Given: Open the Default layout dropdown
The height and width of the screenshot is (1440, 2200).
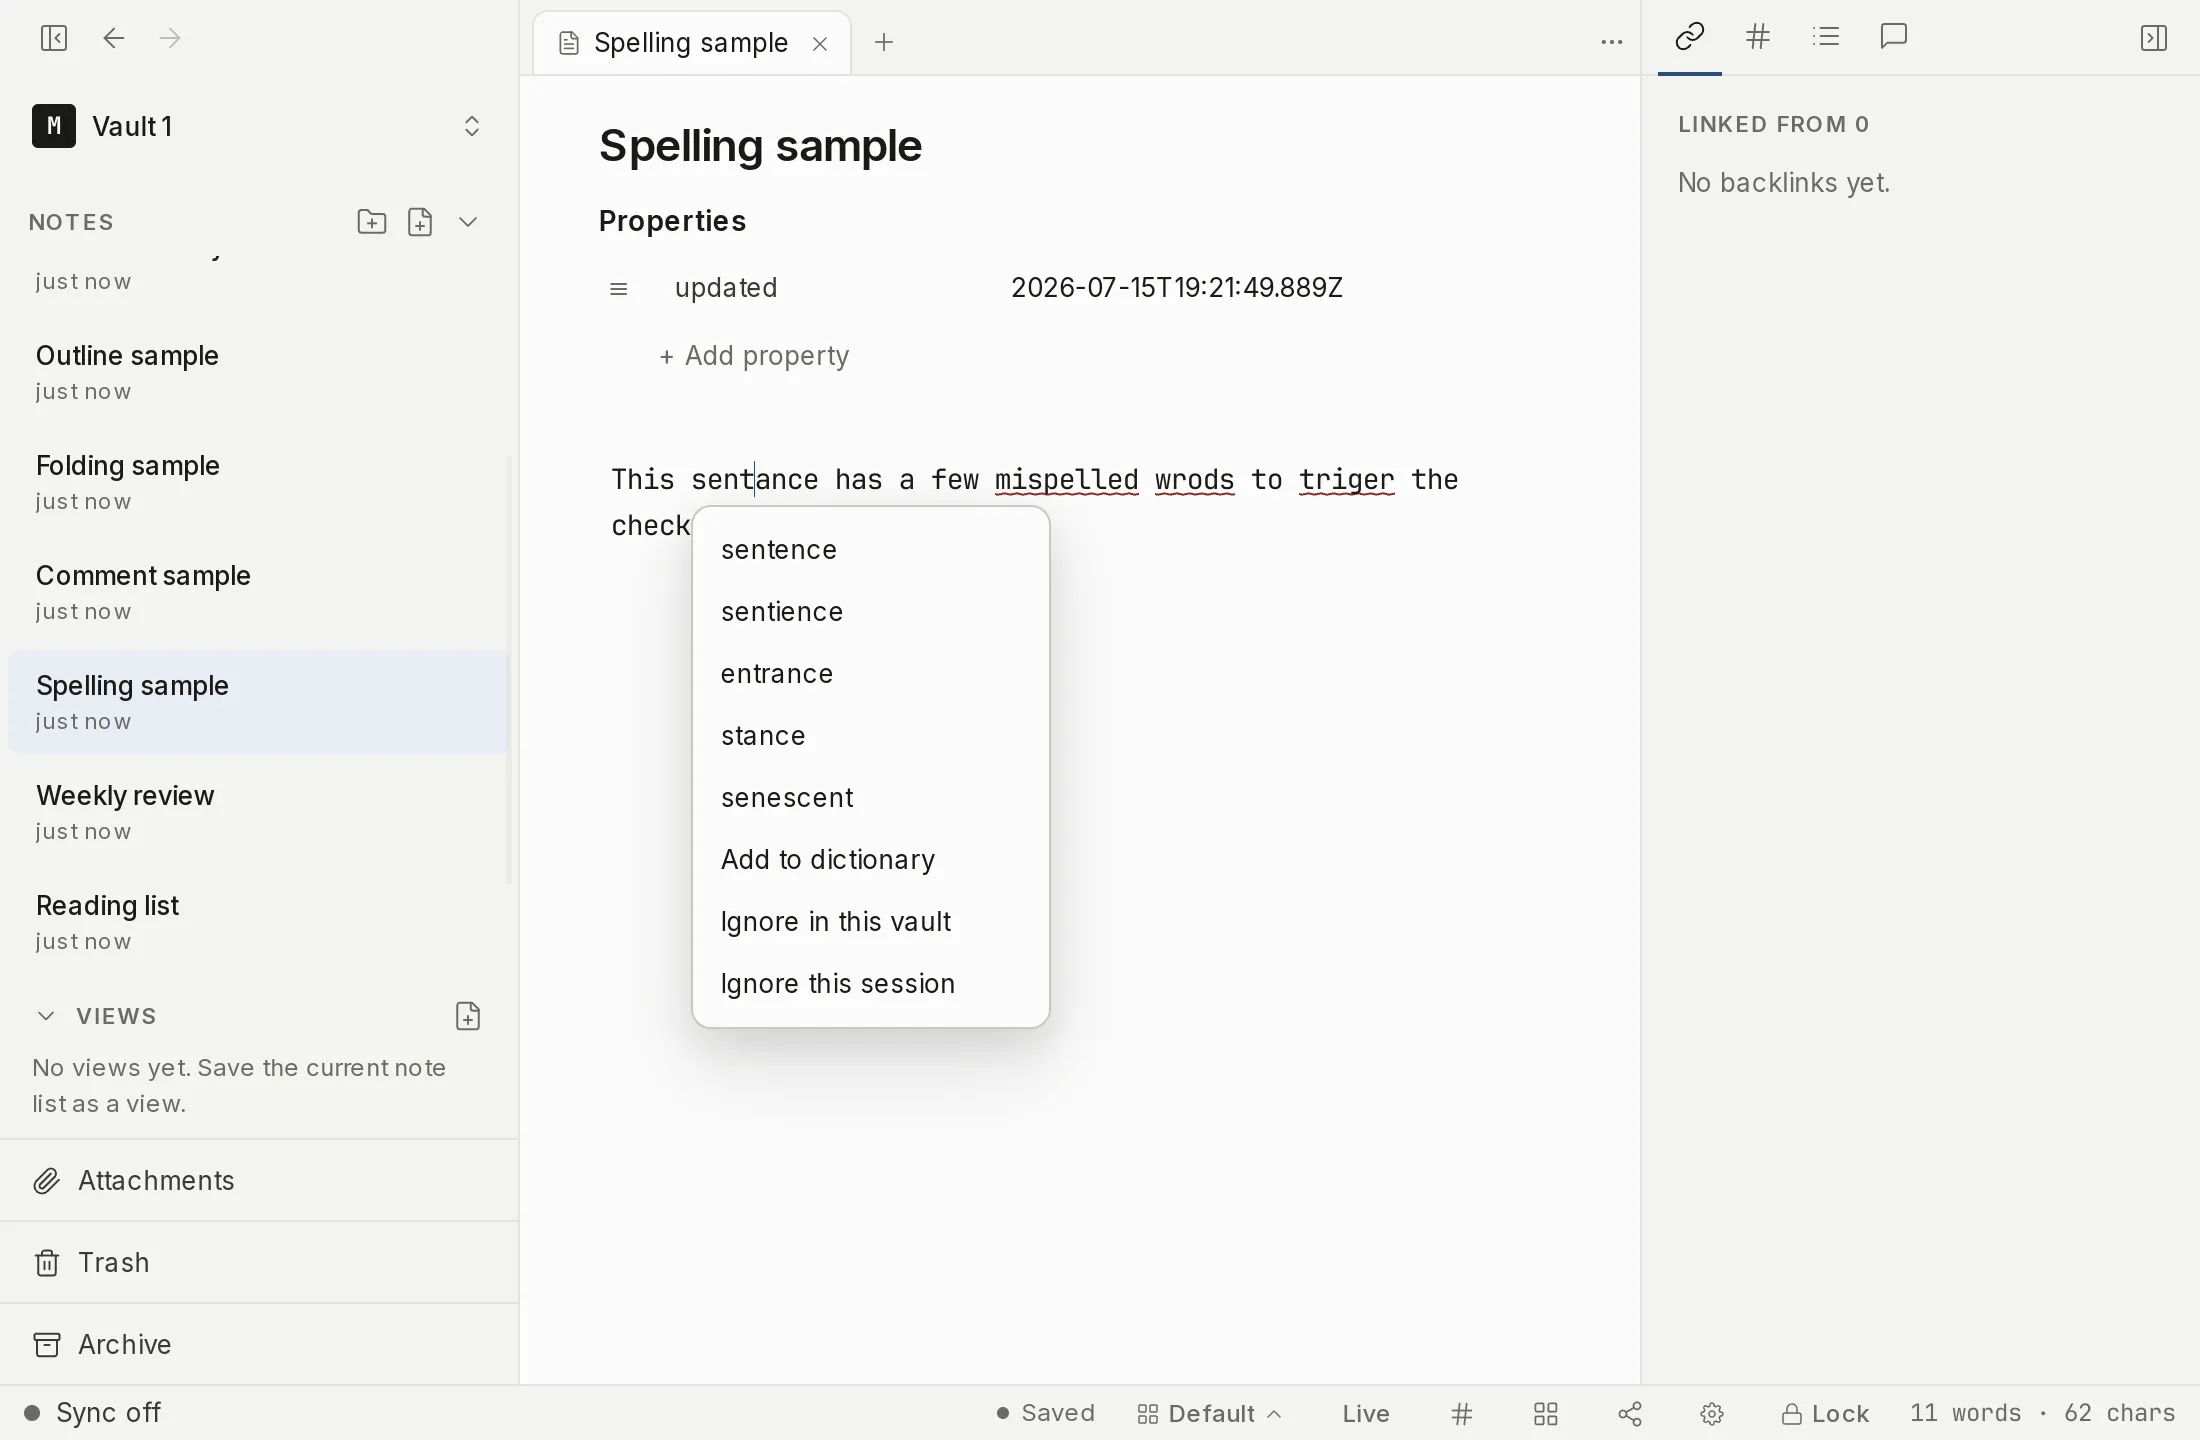Looking at the screenshot, I should tap(1210, 1414).
